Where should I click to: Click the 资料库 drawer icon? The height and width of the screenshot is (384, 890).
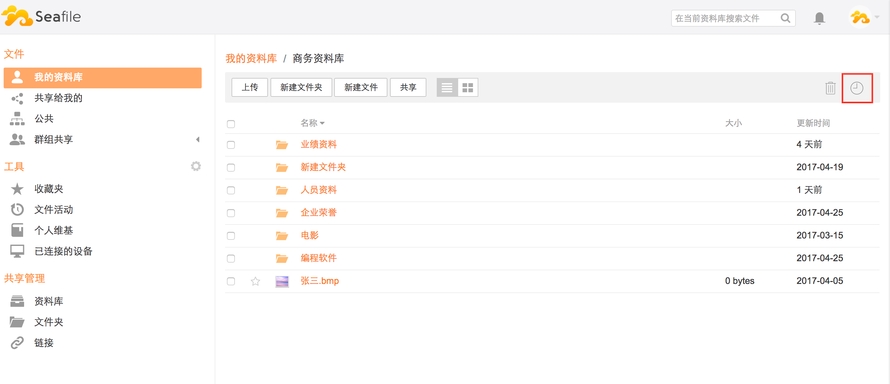[18, 301]
